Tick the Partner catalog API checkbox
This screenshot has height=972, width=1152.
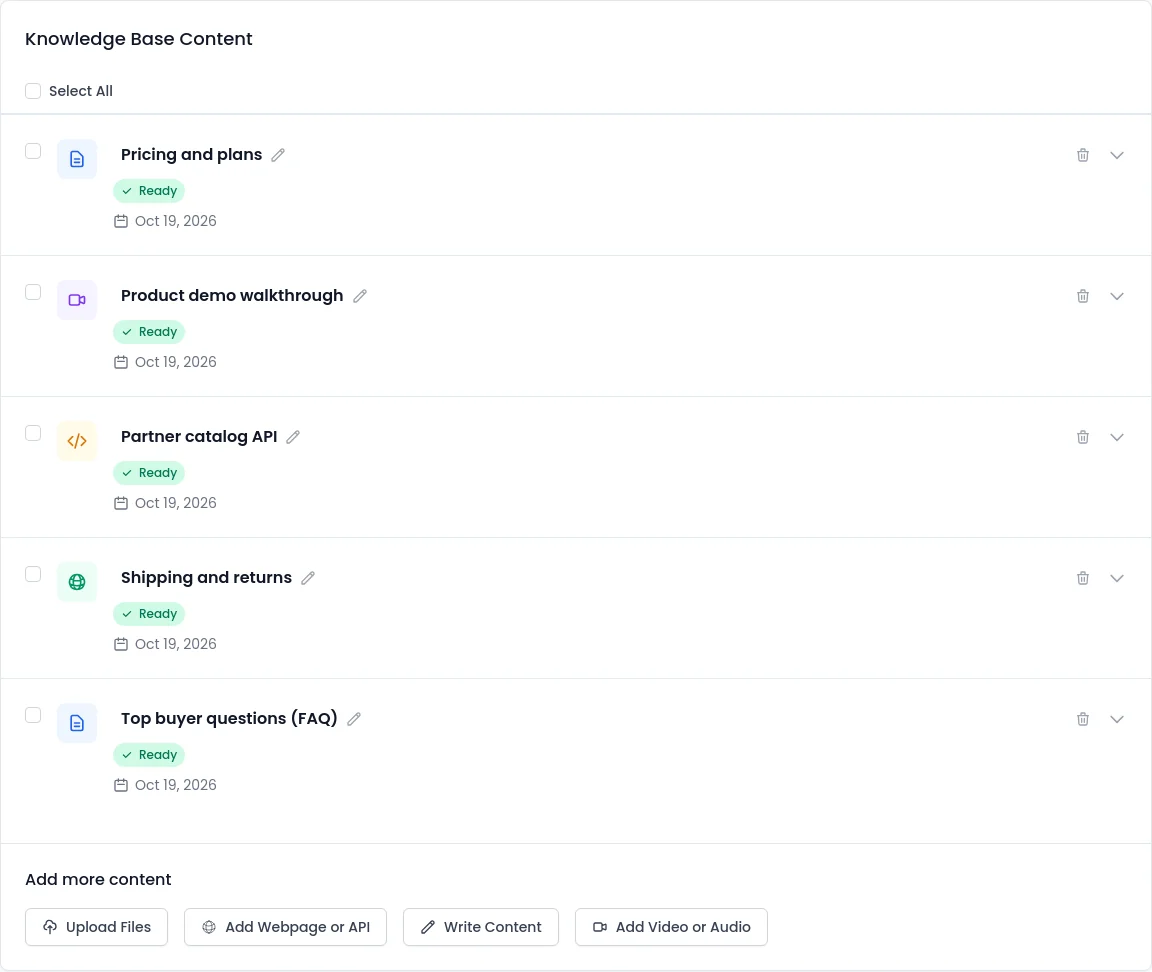point(33,433)
